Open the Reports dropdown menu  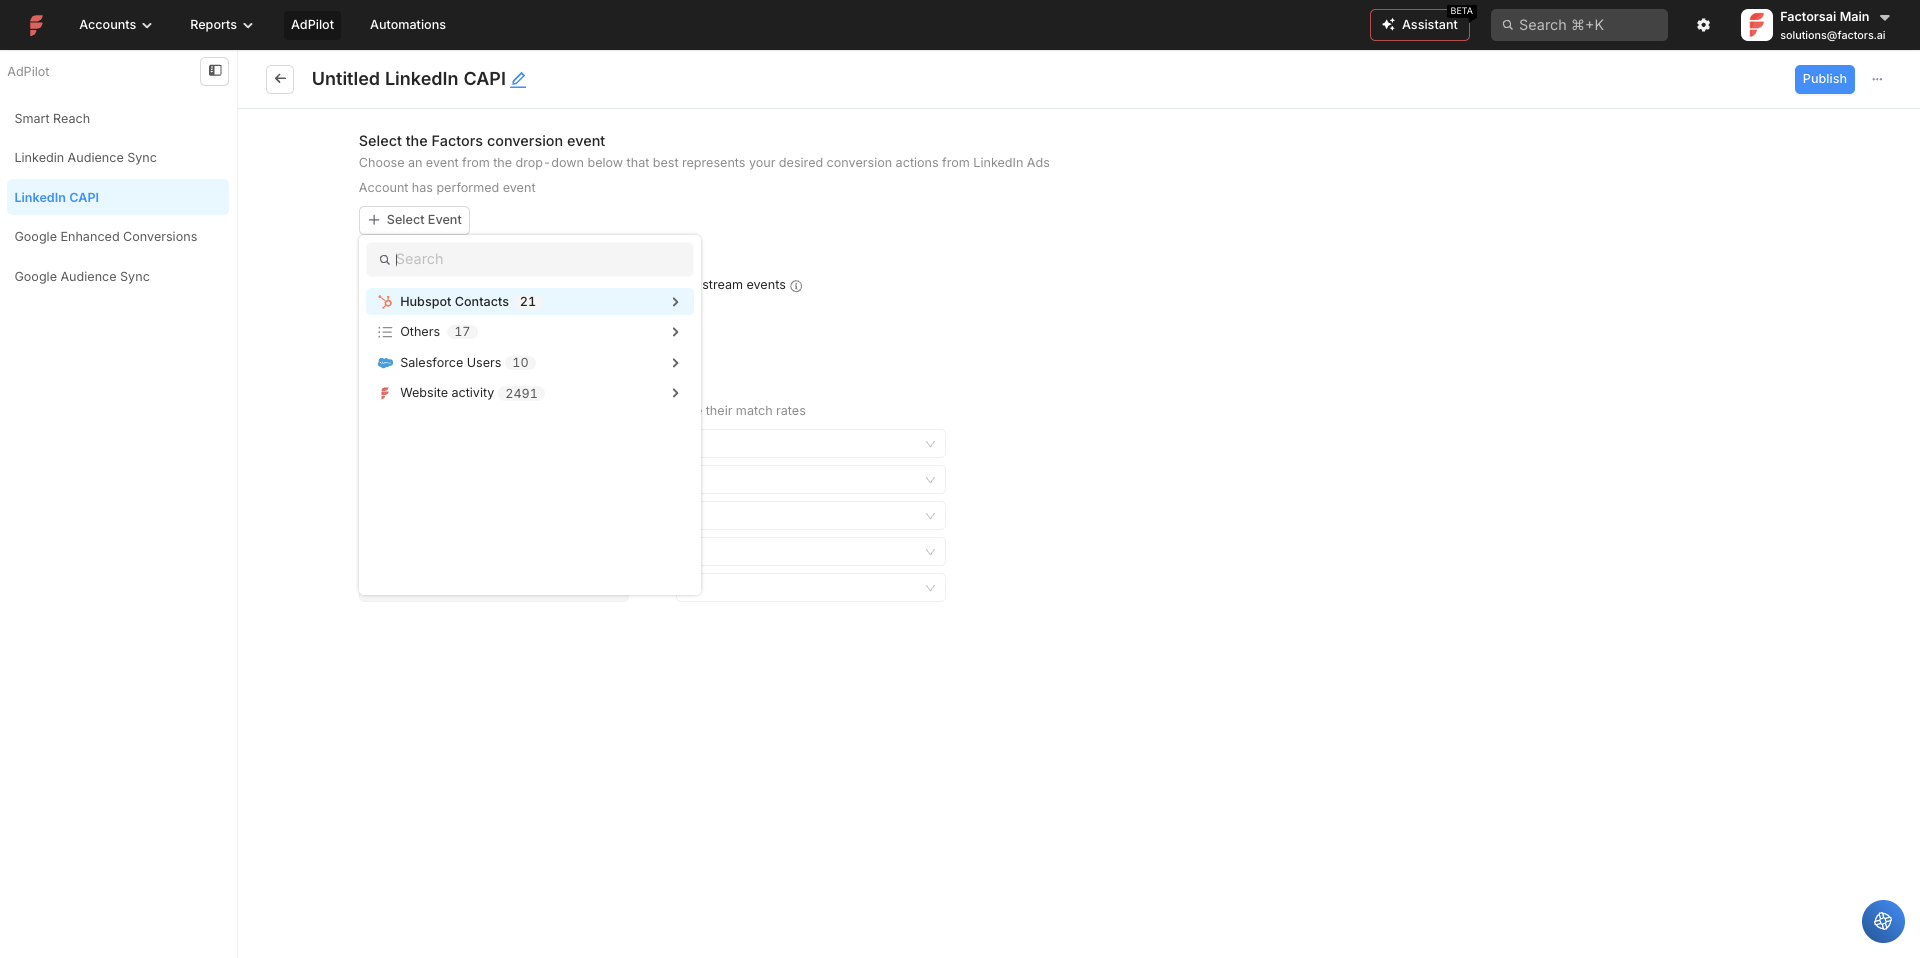pos(221,25)
